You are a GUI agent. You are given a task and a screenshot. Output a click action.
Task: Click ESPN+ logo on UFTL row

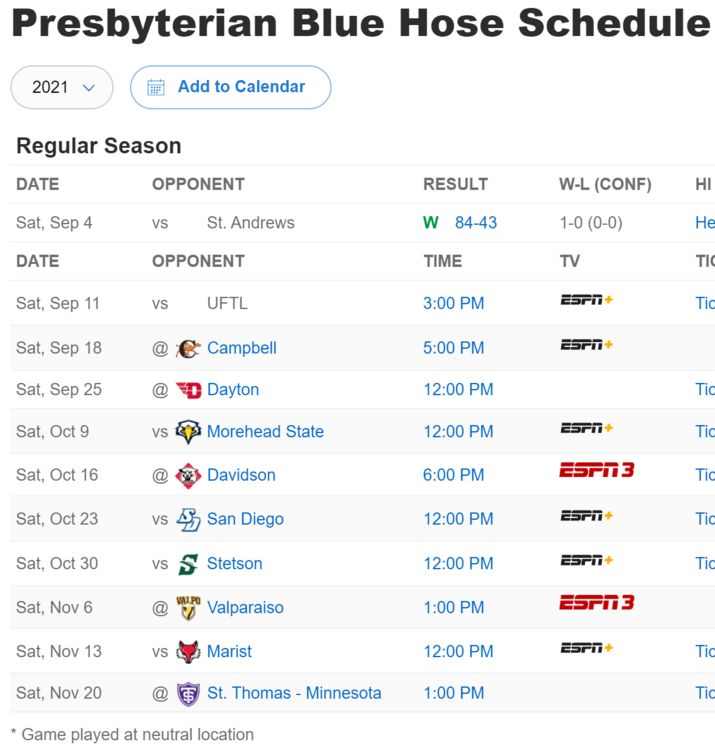click(586, 299)
